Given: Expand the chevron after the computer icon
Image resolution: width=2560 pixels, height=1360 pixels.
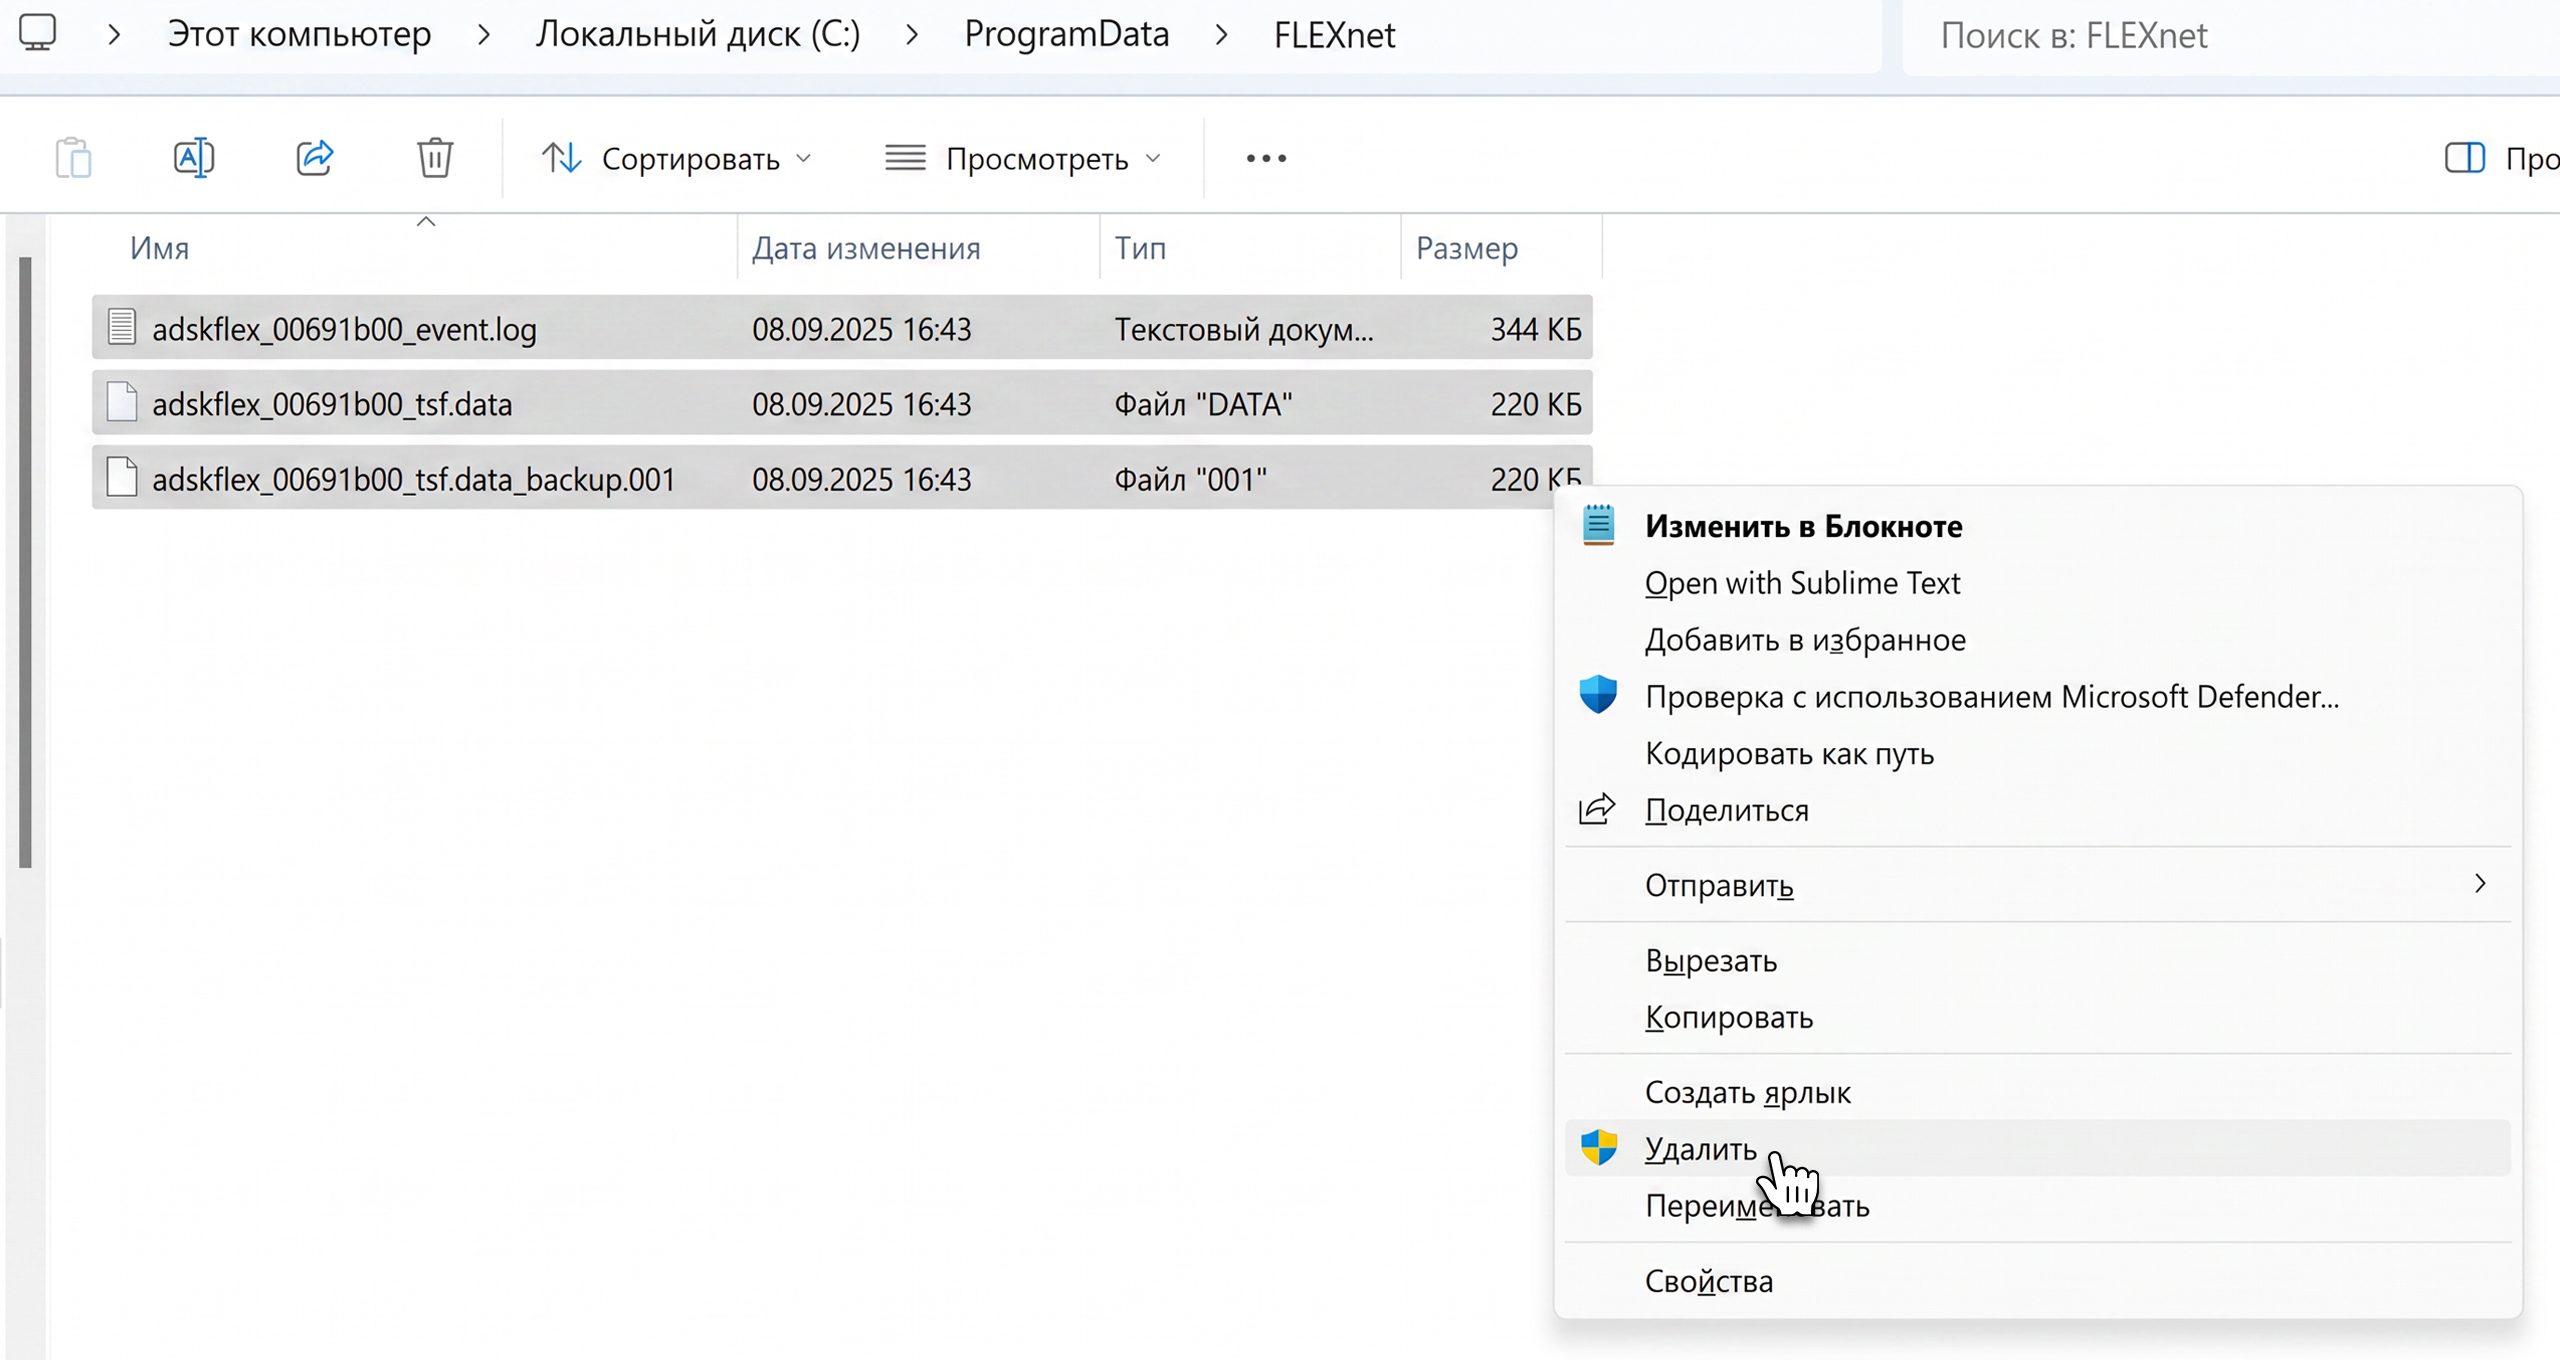Looking at the screenshot, I should [x=114, y=35].
